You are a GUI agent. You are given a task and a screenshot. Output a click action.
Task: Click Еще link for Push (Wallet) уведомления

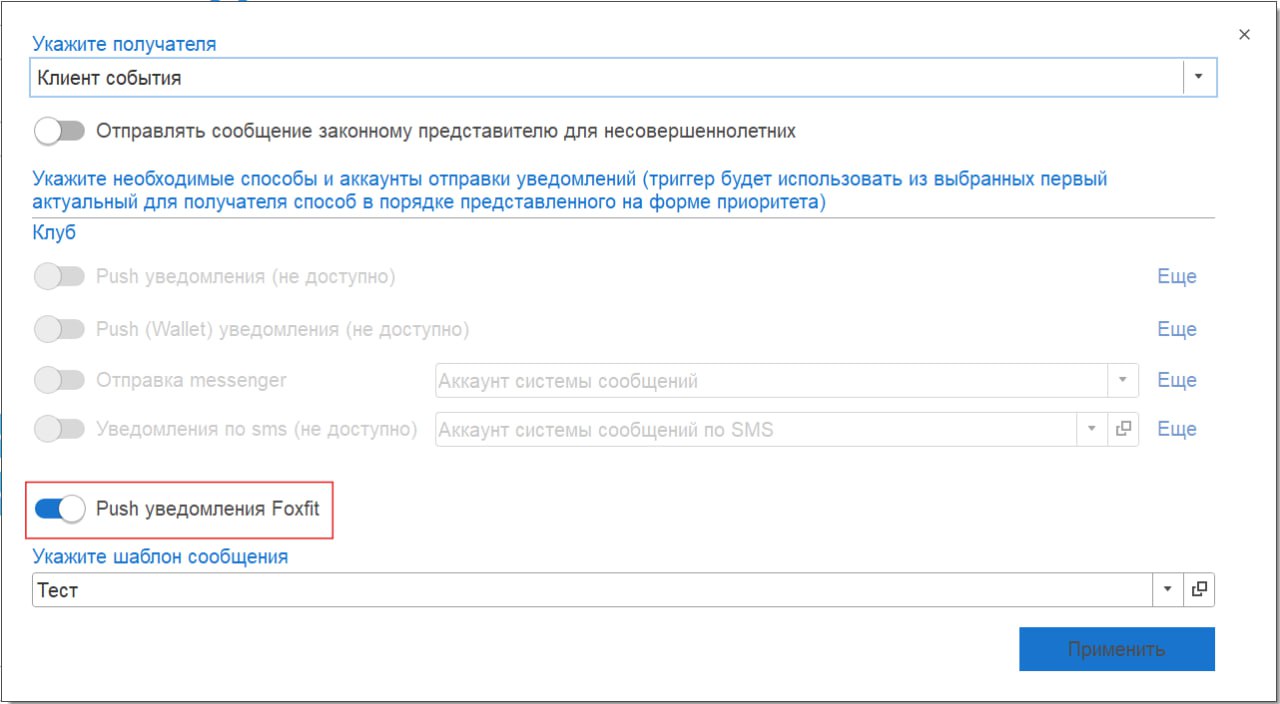point(1177,329)
